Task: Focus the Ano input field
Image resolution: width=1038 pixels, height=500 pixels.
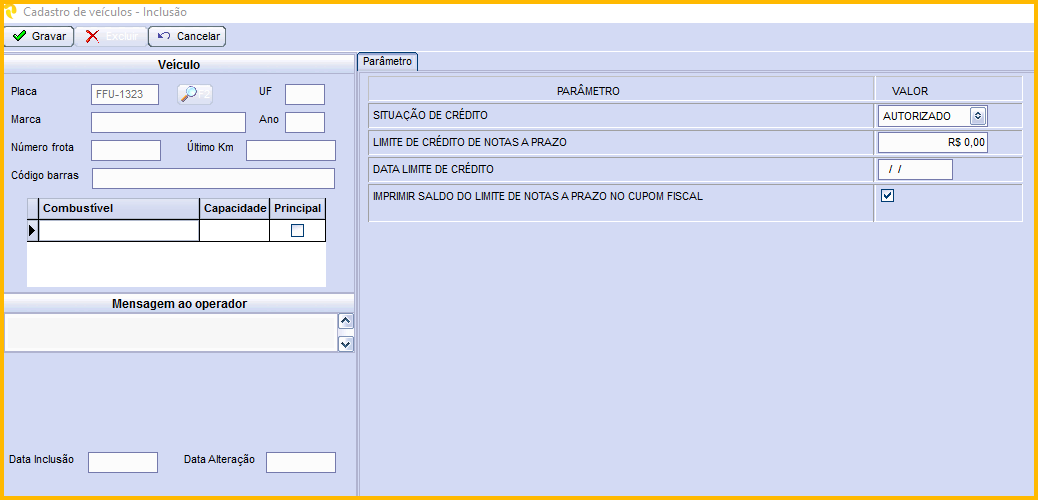Action: [x=305, y=123]
